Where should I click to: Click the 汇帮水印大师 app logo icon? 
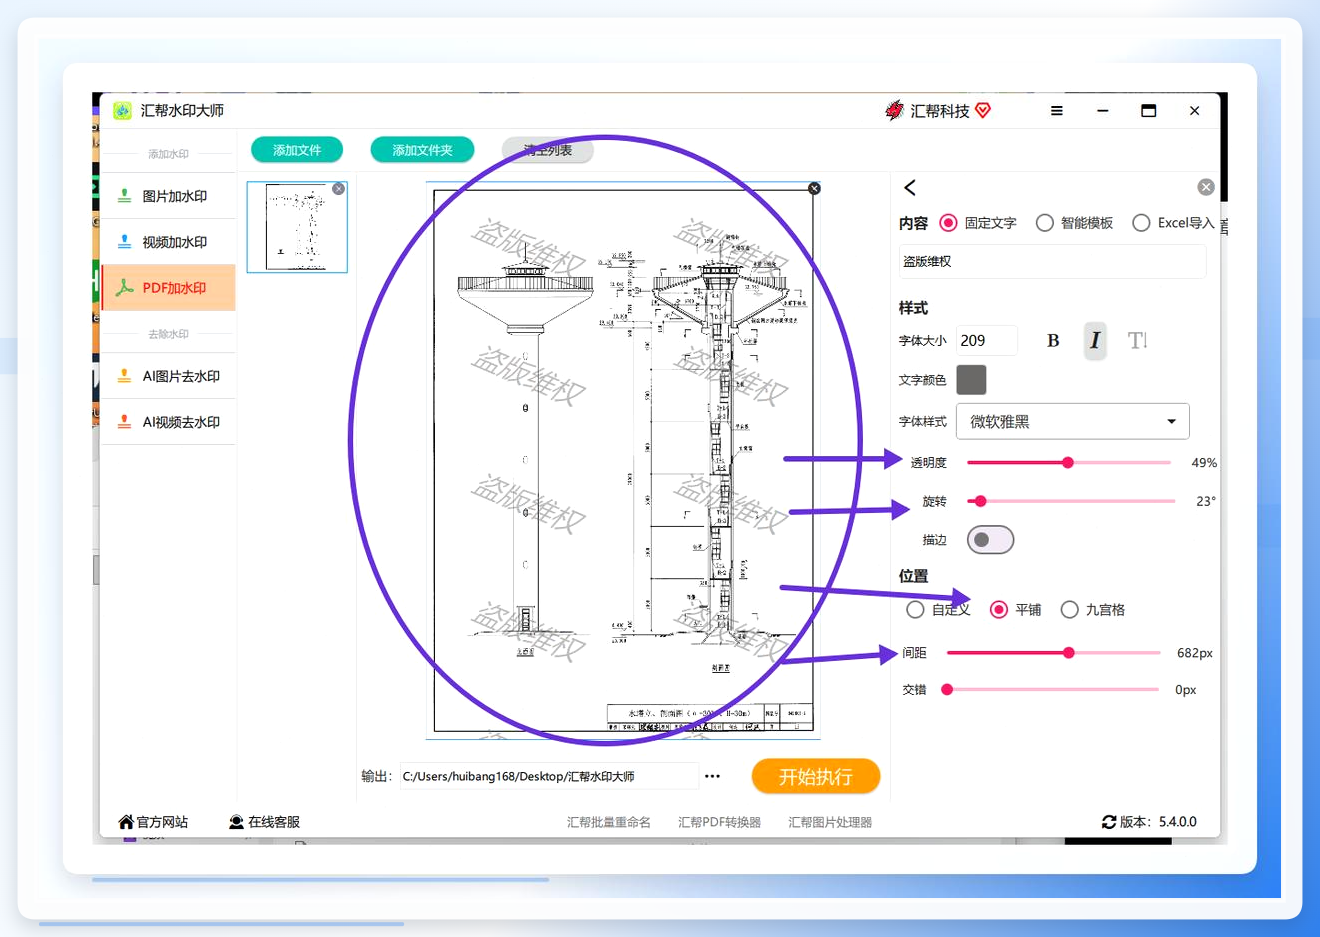tap(122, 111)
